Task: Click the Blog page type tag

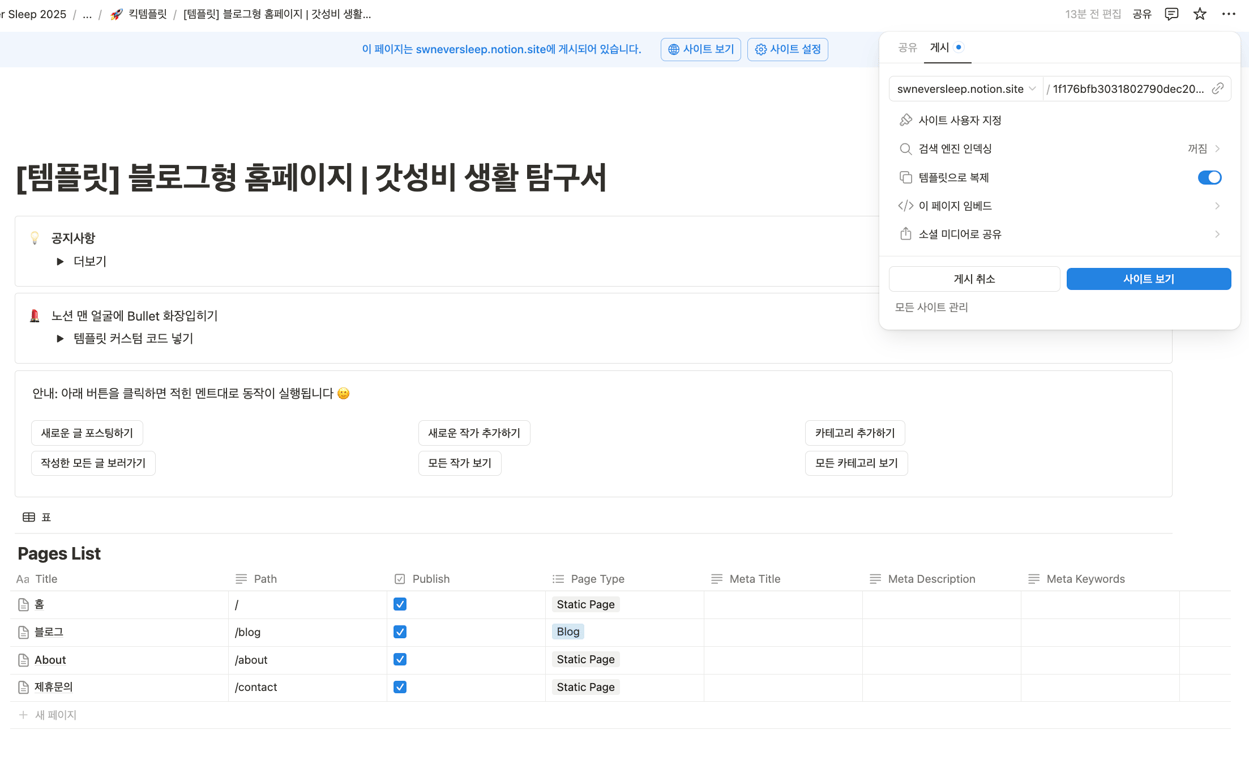Action: [568, 632]
